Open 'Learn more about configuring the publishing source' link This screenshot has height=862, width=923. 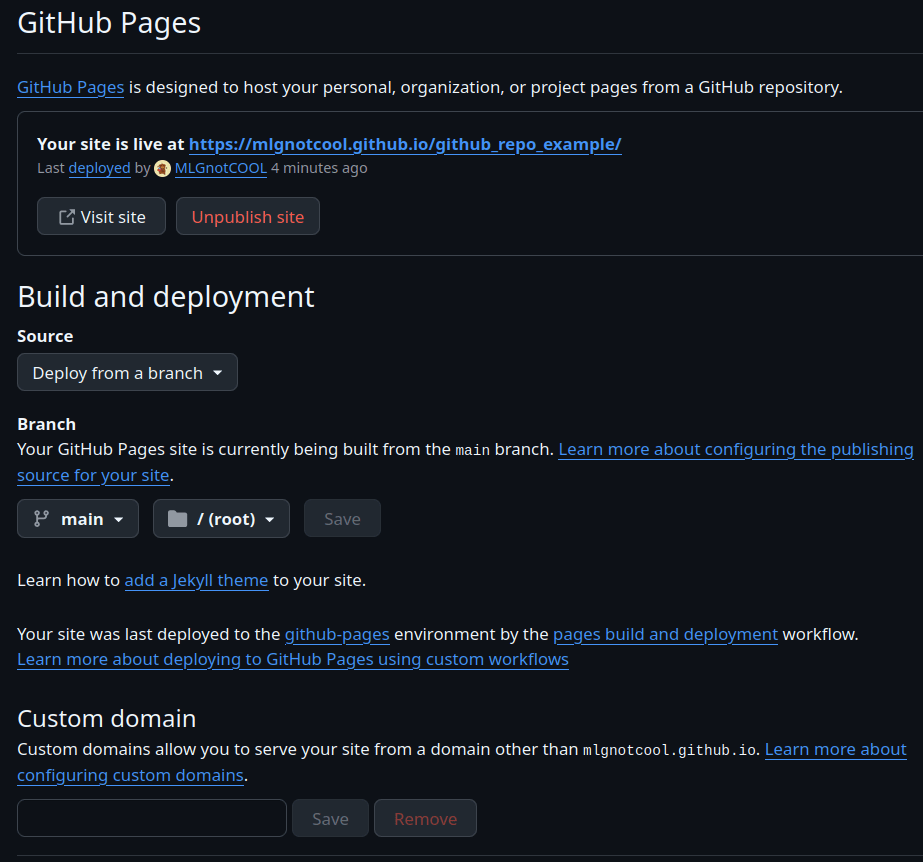tap(736, 450)
